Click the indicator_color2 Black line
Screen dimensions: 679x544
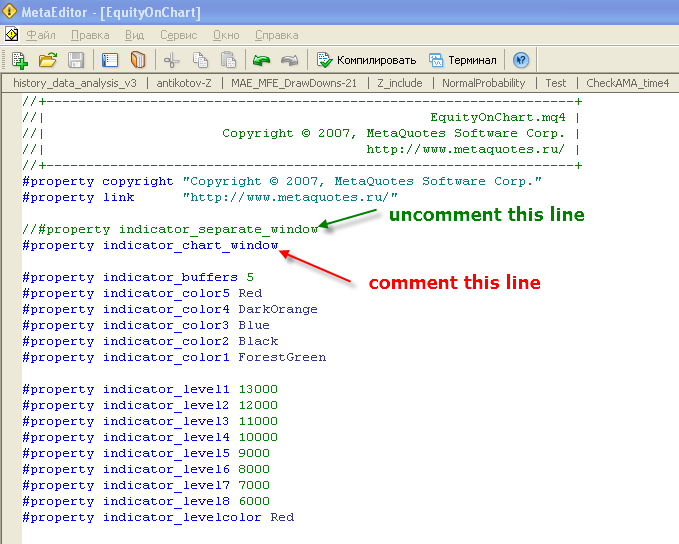tap(150, 341)
